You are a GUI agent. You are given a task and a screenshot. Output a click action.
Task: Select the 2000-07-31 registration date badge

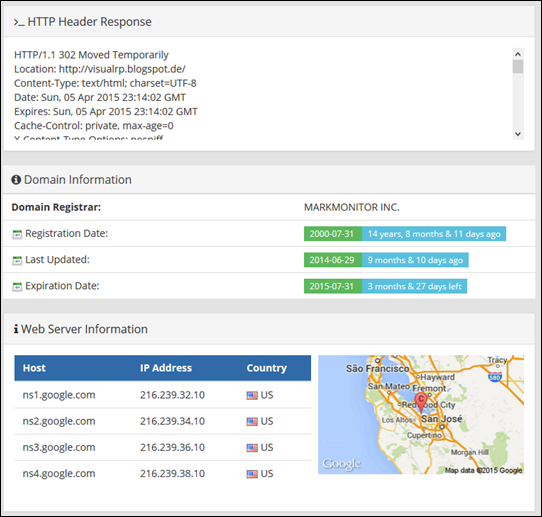333,234
